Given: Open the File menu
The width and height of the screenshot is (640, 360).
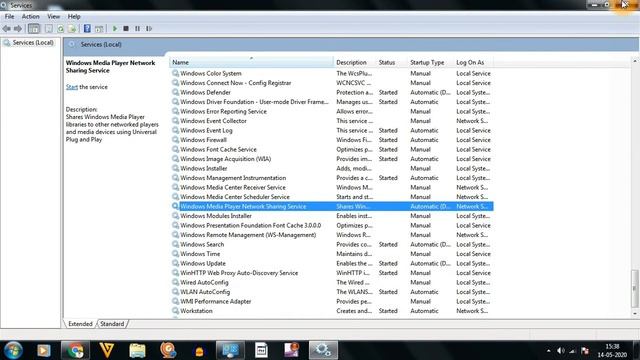Looking at the screenshot, I should (x=9, y=16).
